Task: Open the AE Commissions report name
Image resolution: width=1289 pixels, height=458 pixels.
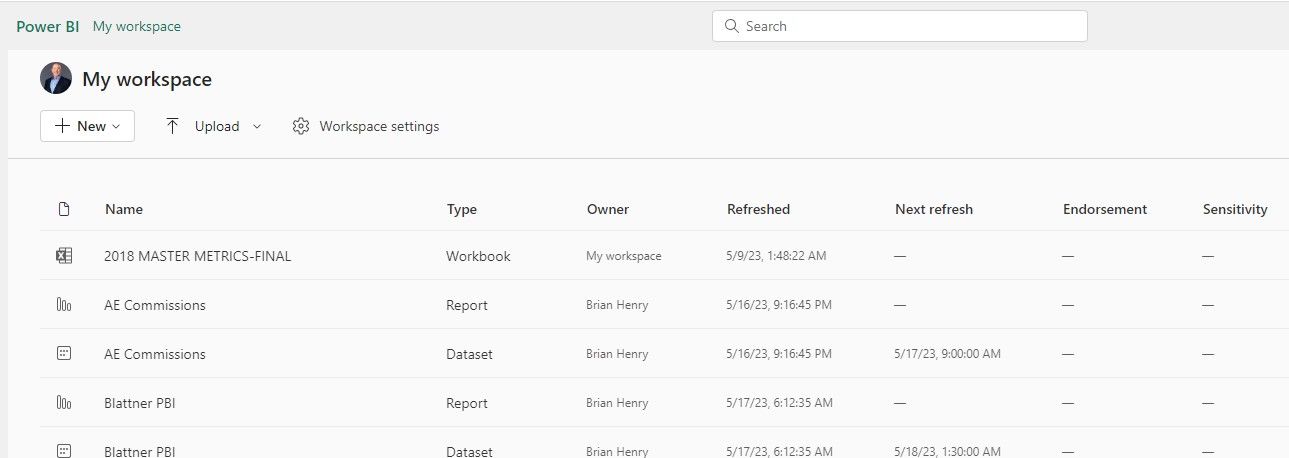Action: 155,305
